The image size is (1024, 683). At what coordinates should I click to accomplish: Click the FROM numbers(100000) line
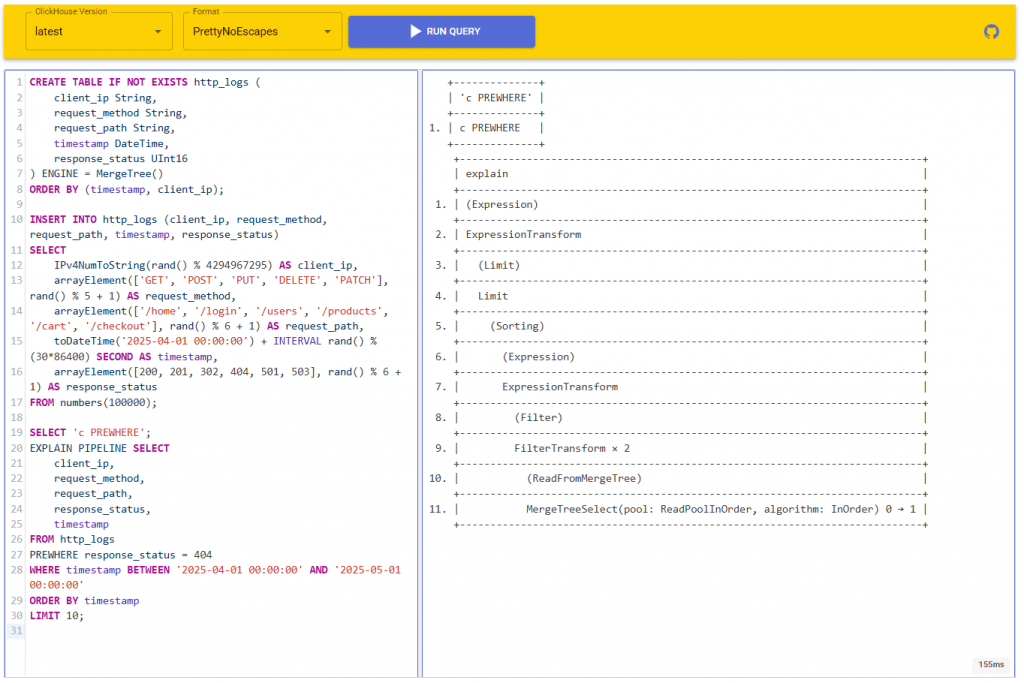(93, 402)
